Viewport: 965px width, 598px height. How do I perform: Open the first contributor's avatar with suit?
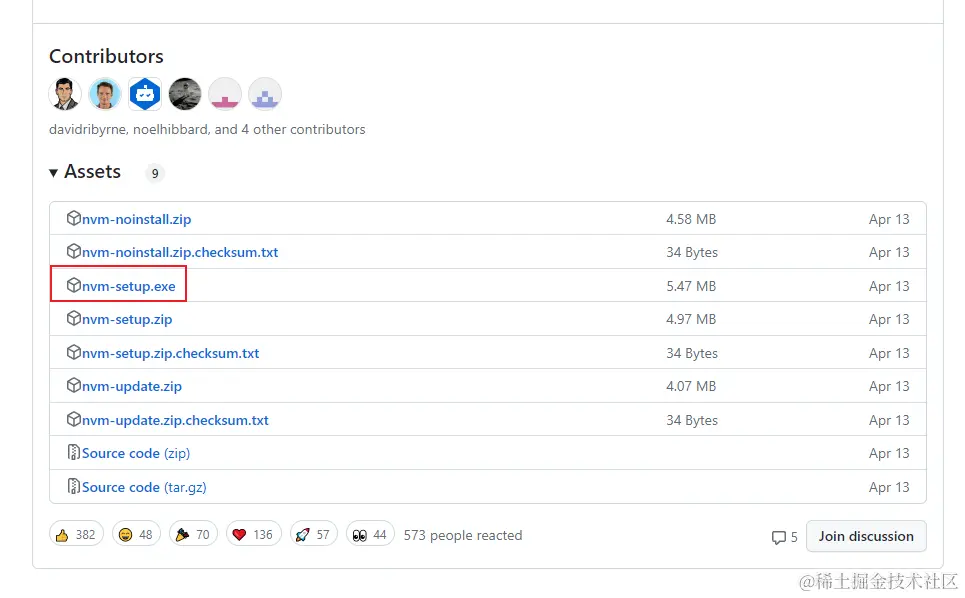click(x=65, y=94)
